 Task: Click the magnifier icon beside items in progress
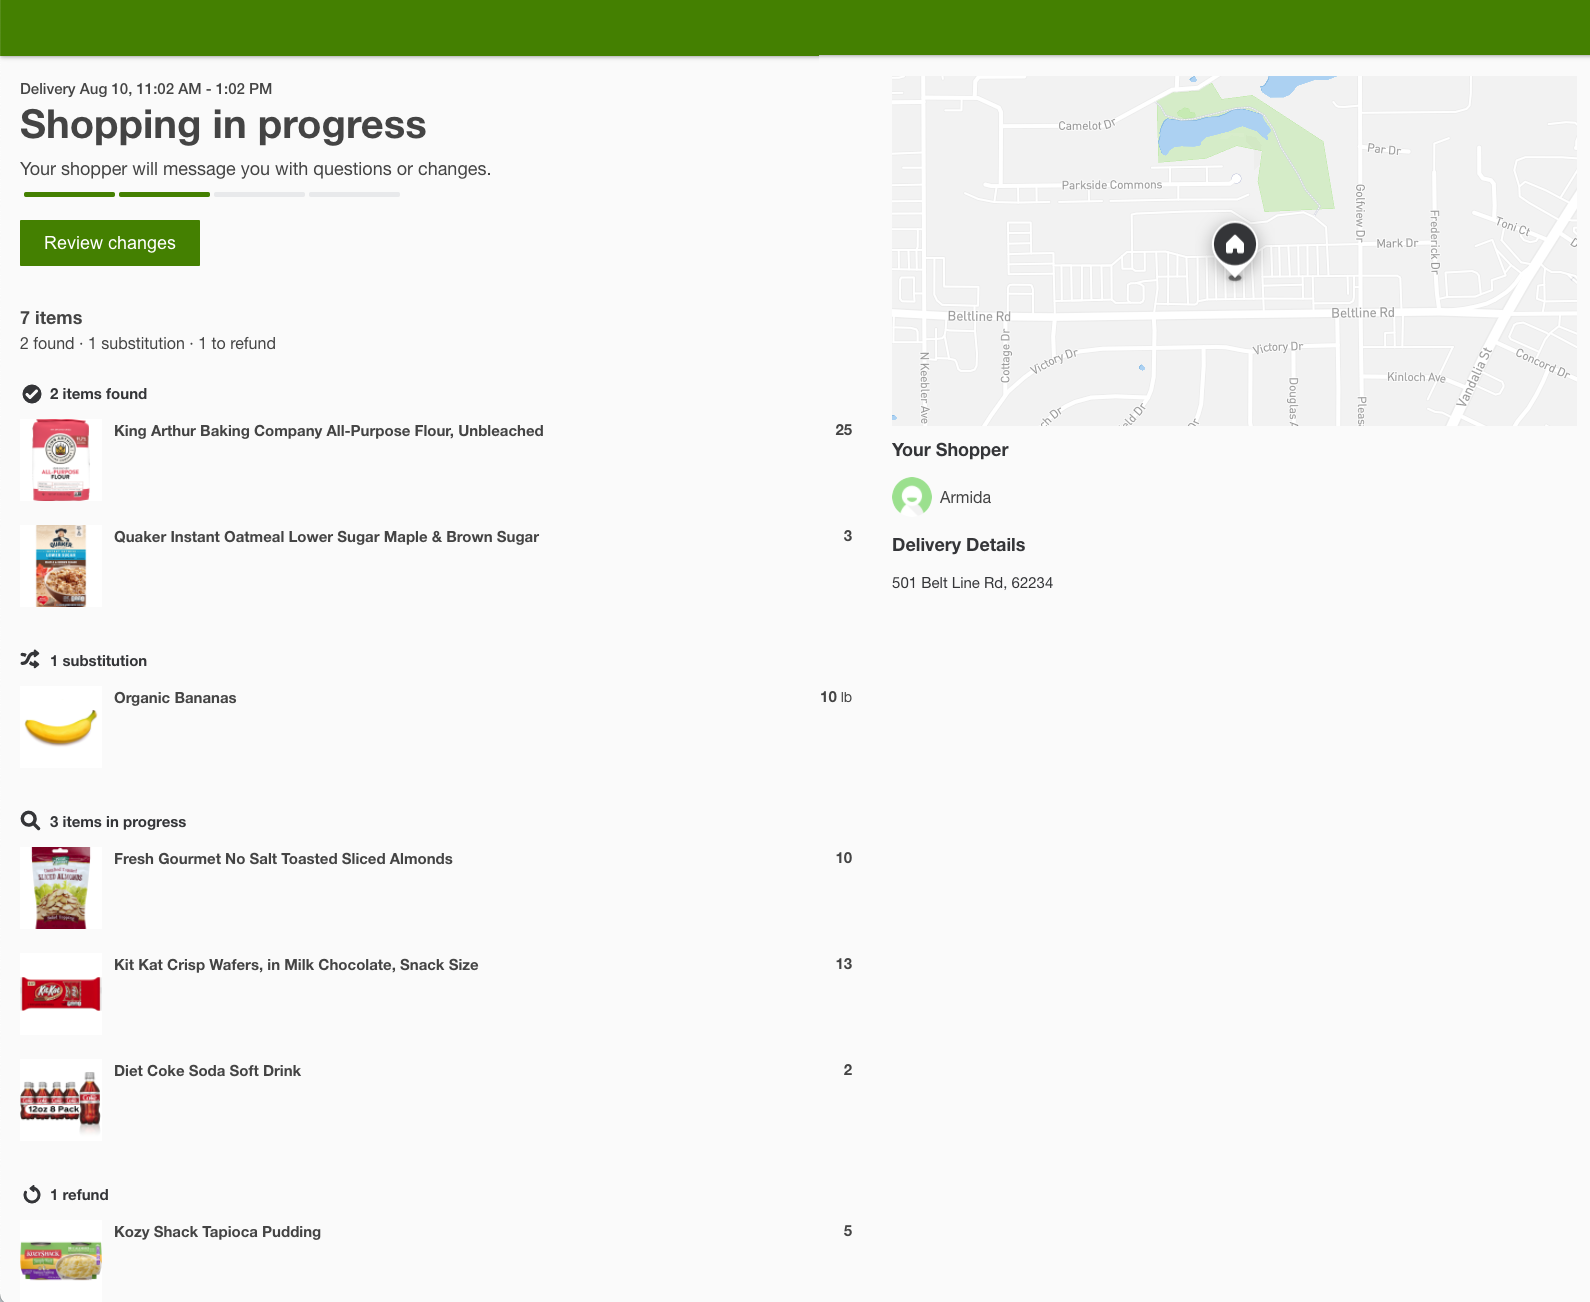tap(31, 821)
